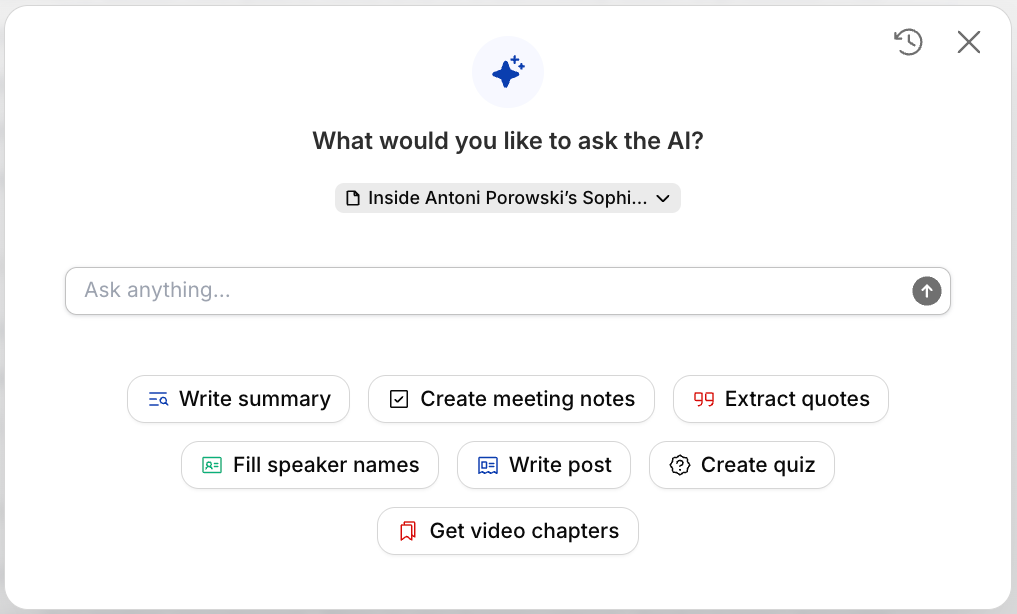1017x614 pixels.
Task: Click the checked-box icon on Create meeting notes
Action: (397, 398)
